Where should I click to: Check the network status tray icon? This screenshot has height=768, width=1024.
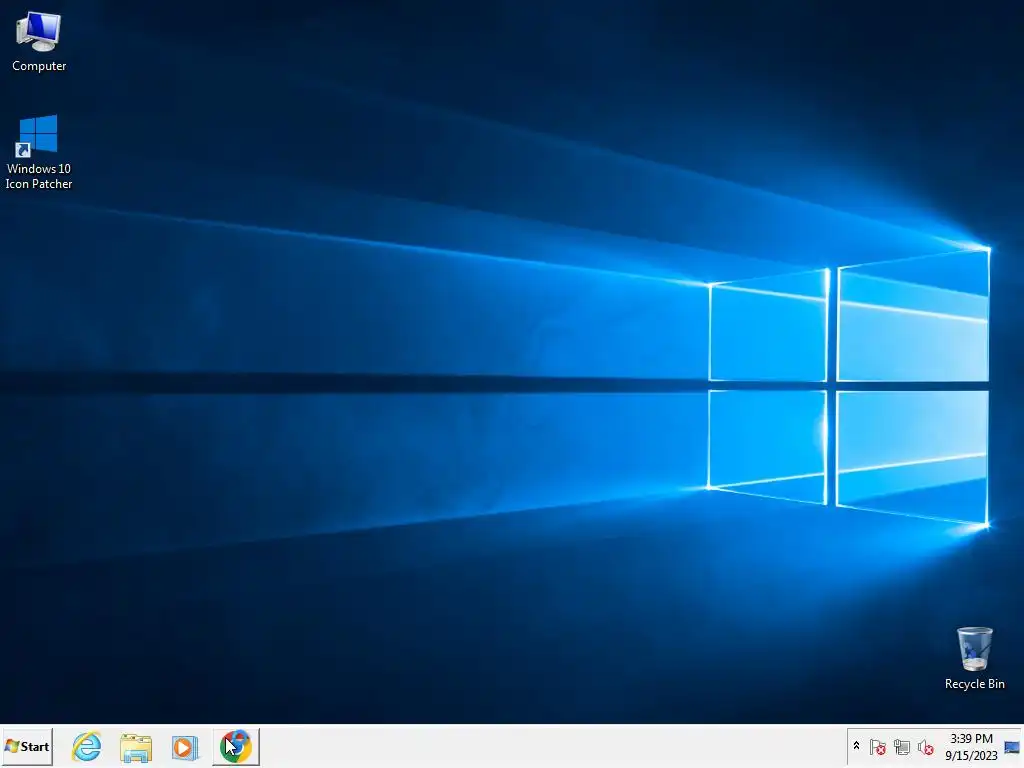click(x=901, y=746)
